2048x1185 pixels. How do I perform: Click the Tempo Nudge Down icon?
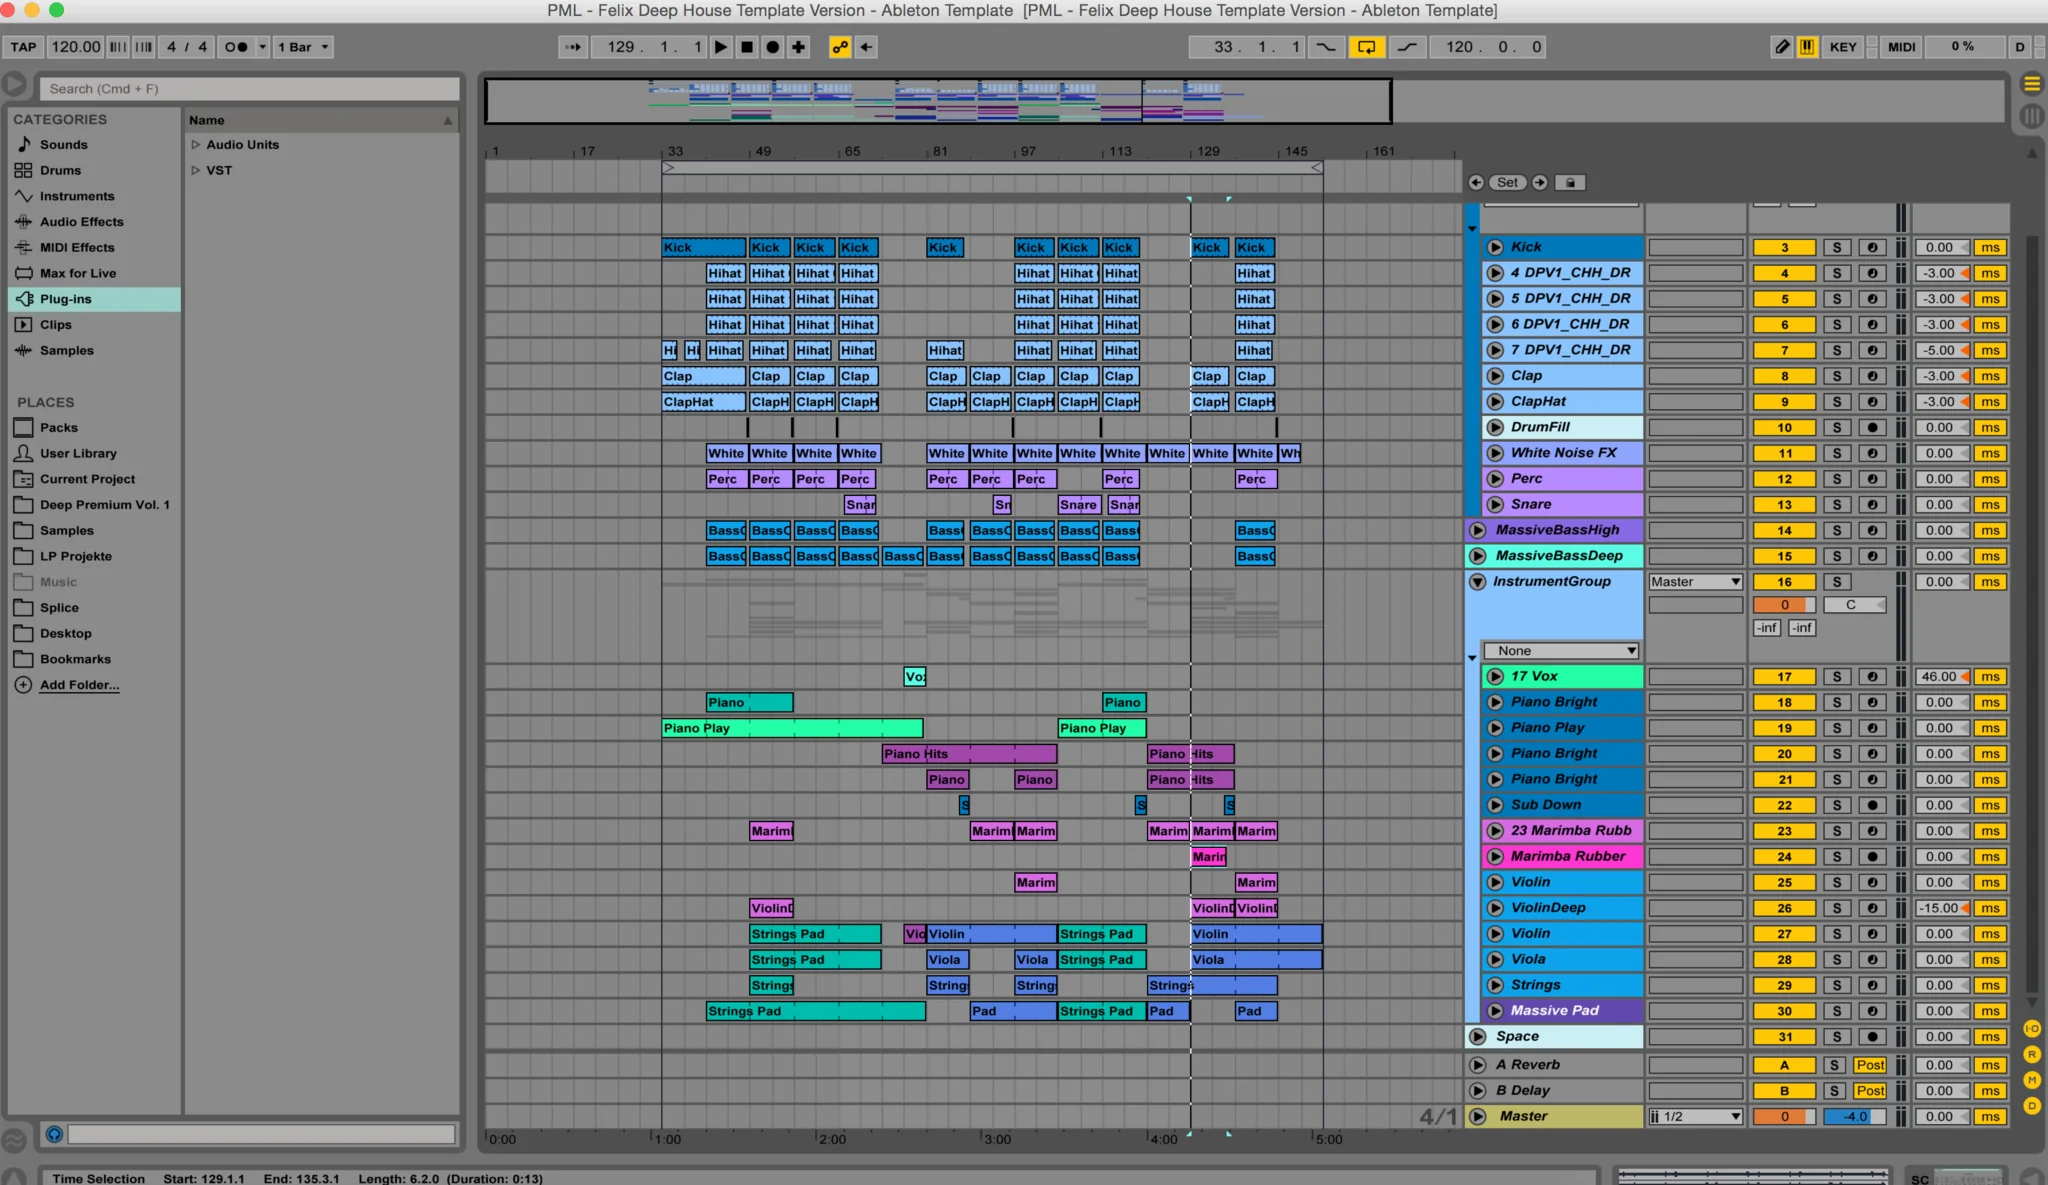118,47
